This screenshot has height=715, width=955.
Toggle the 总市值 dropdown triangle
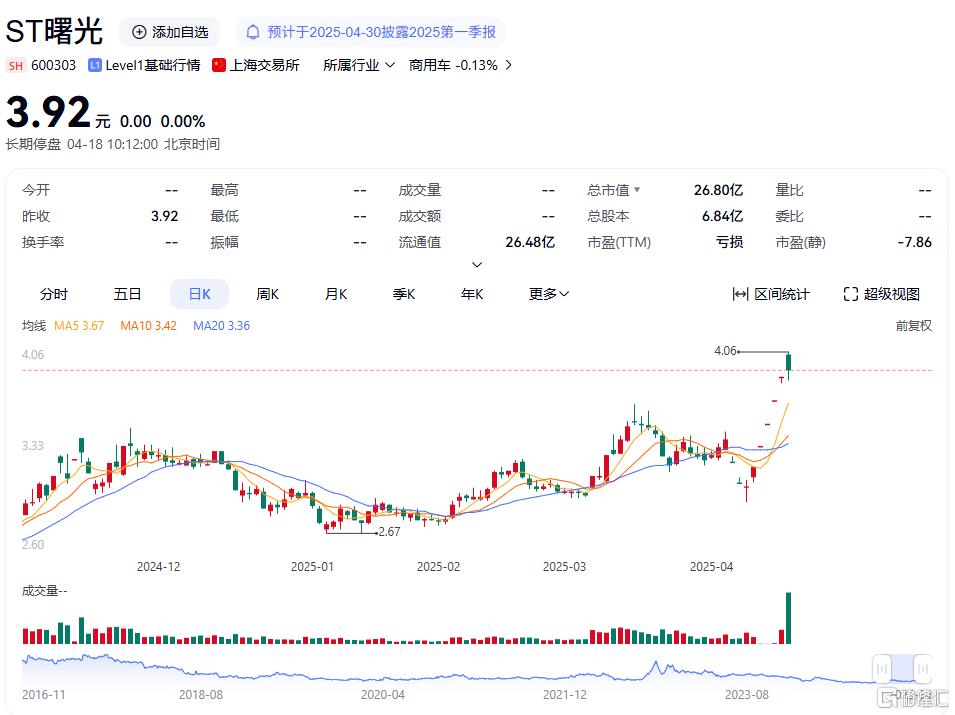point(636,190)
